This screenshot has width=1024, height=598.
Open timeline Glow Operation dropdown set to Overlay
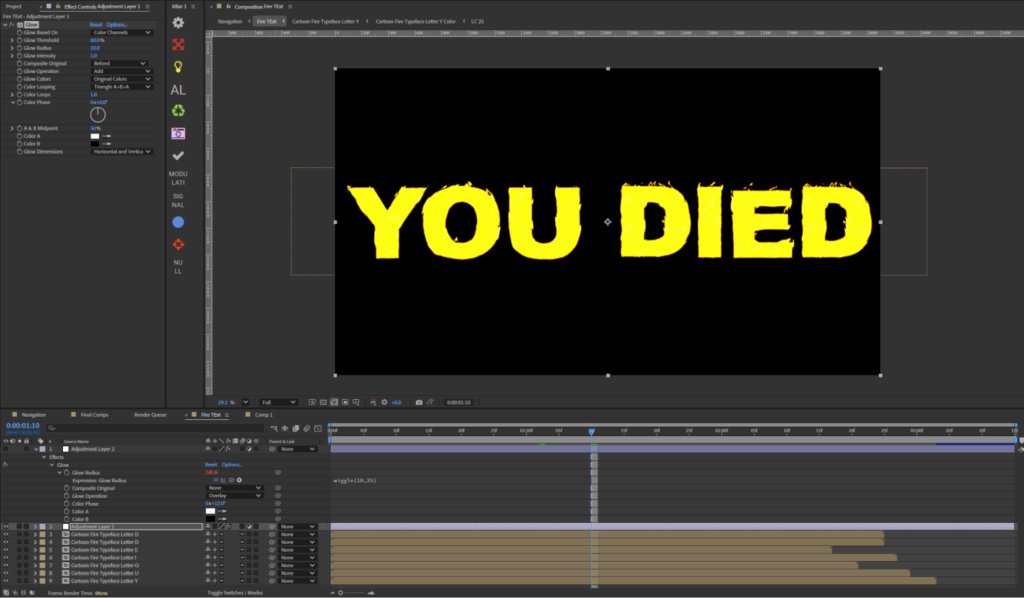[234, 496]
